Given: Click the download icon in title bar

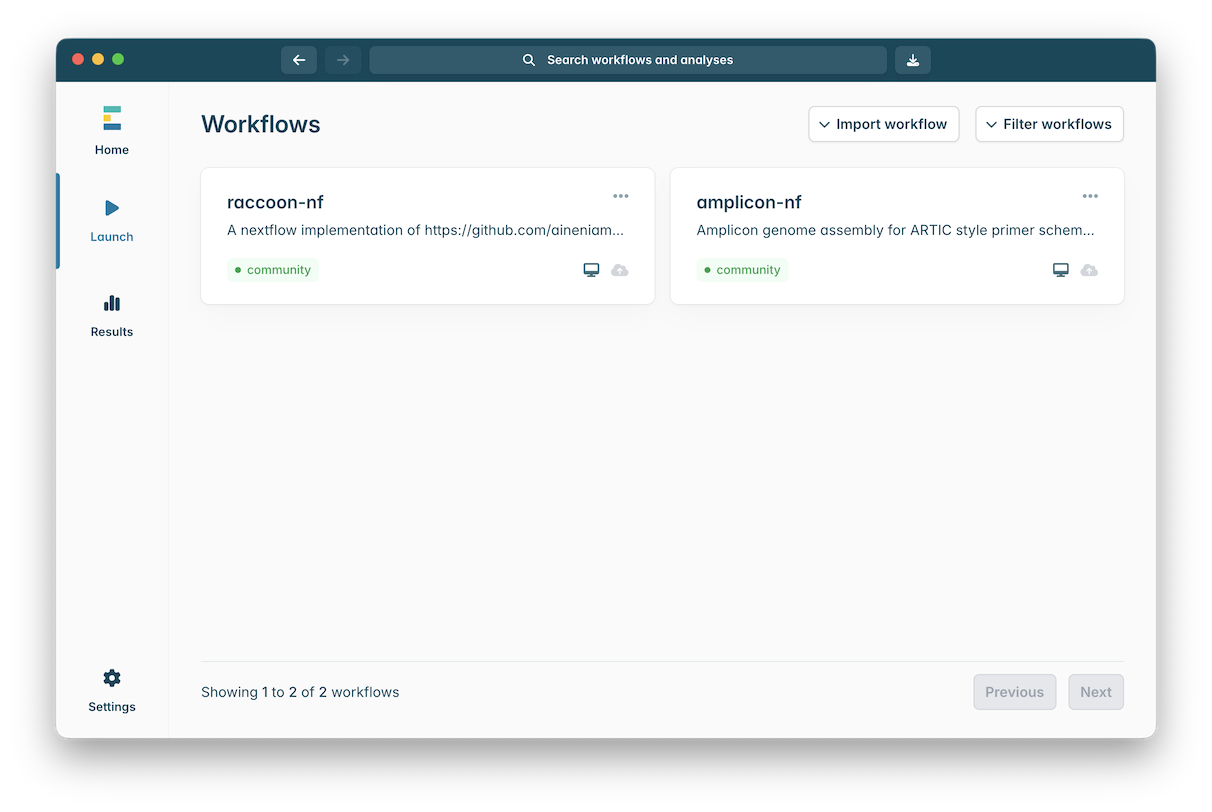Looking at the screenshot, I should tap(912, 60).
